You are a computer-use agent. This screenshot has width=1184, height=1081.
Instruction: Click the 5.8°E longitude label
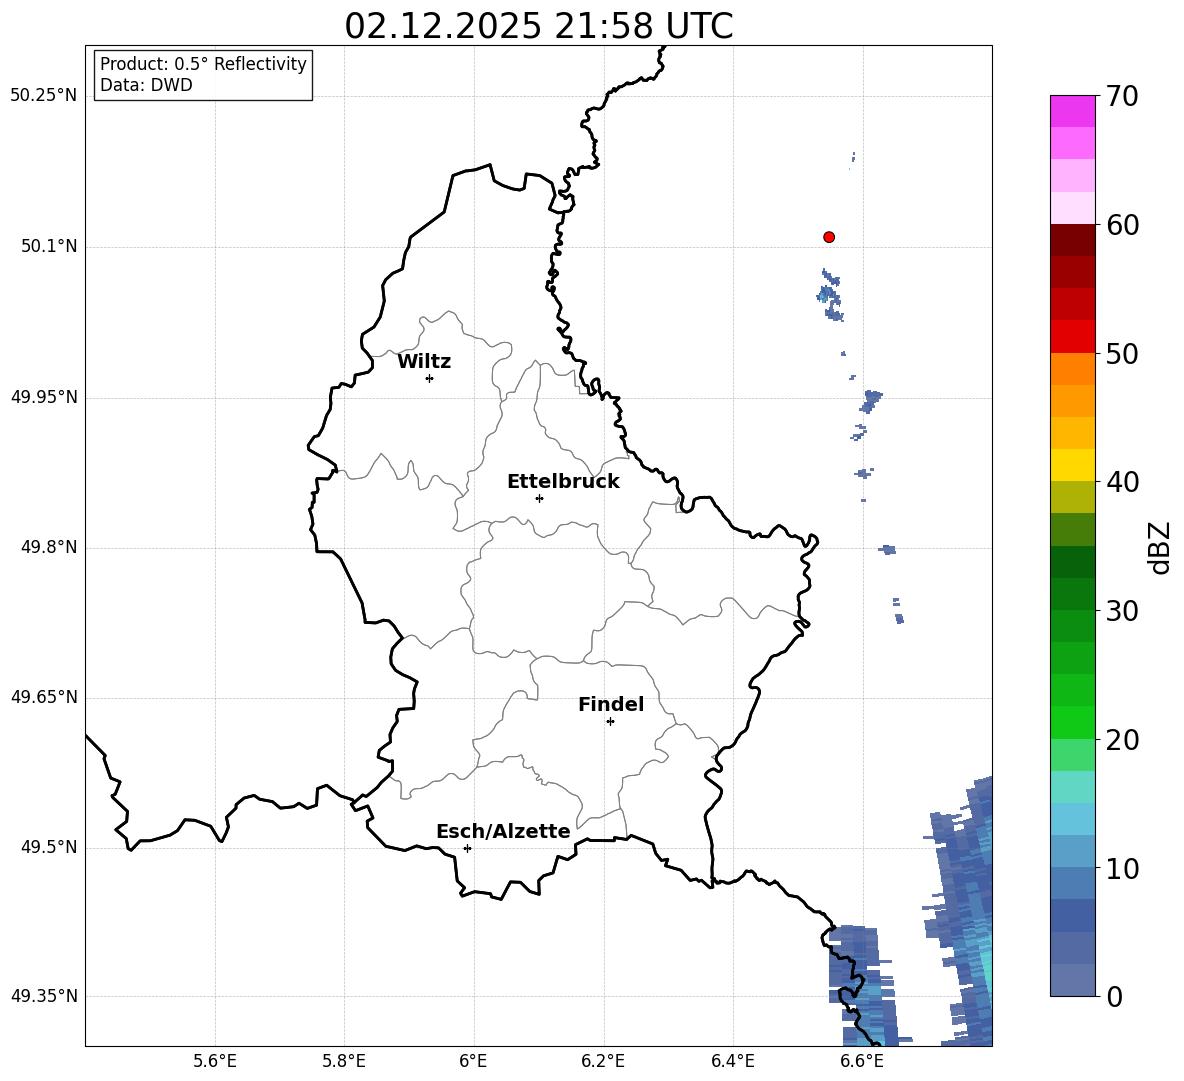point(344,1061)
